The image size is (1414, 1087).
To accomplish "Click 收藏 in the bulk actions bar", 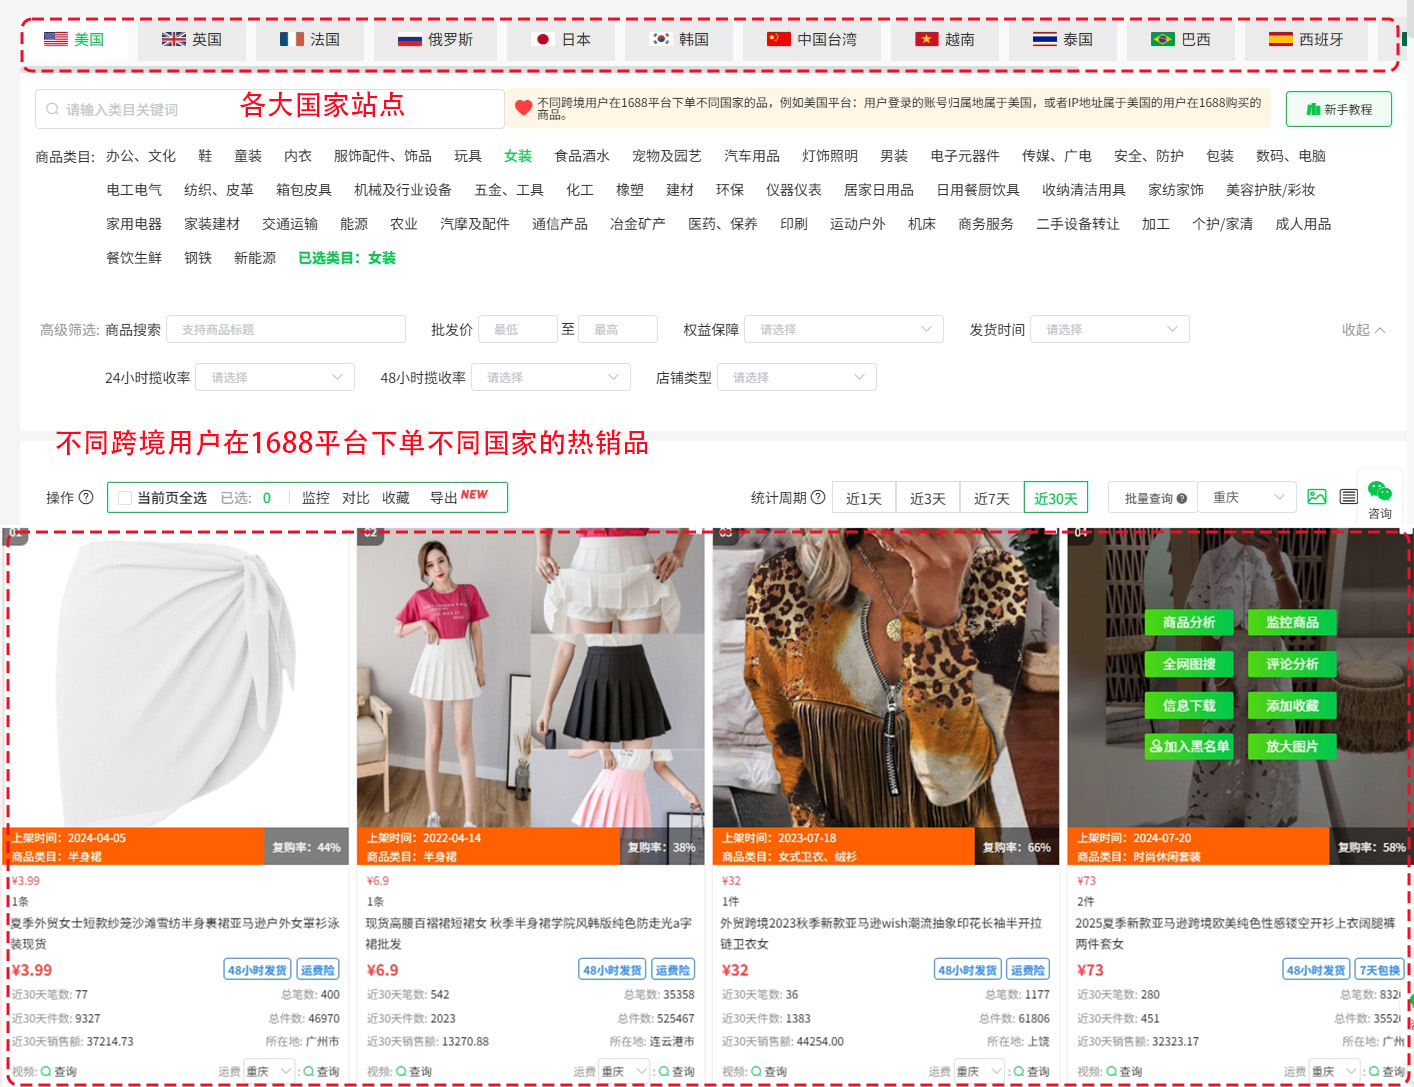I will coord(396,498).
